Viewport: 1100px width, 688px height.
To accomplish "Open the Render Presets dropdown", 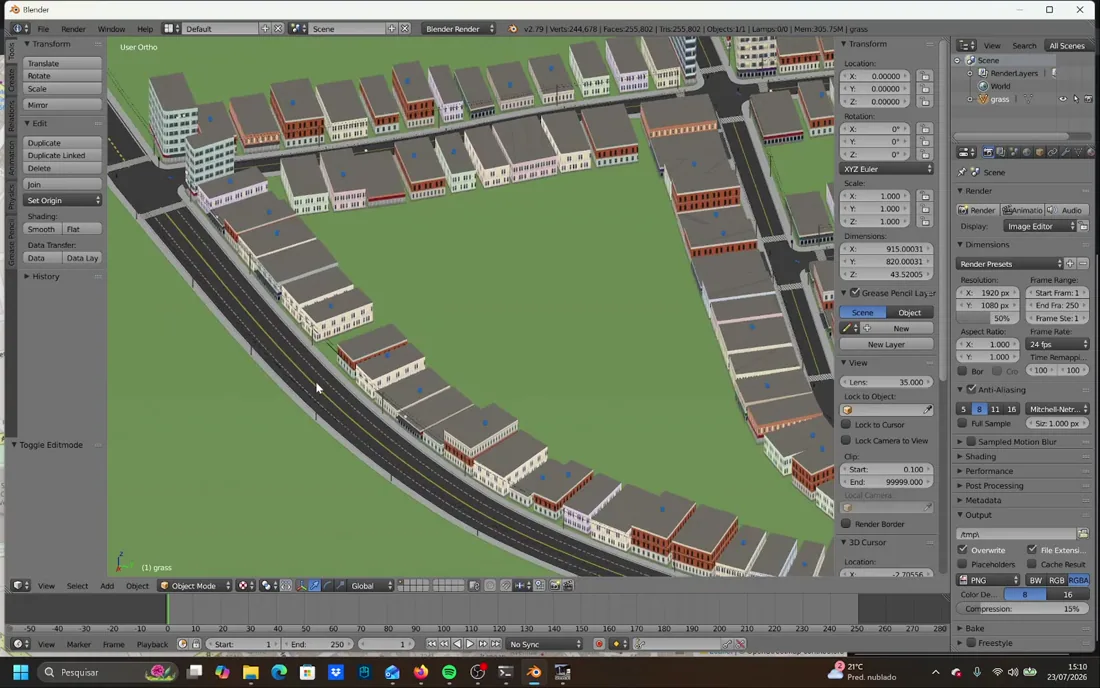I will (x=1009, y=264).
